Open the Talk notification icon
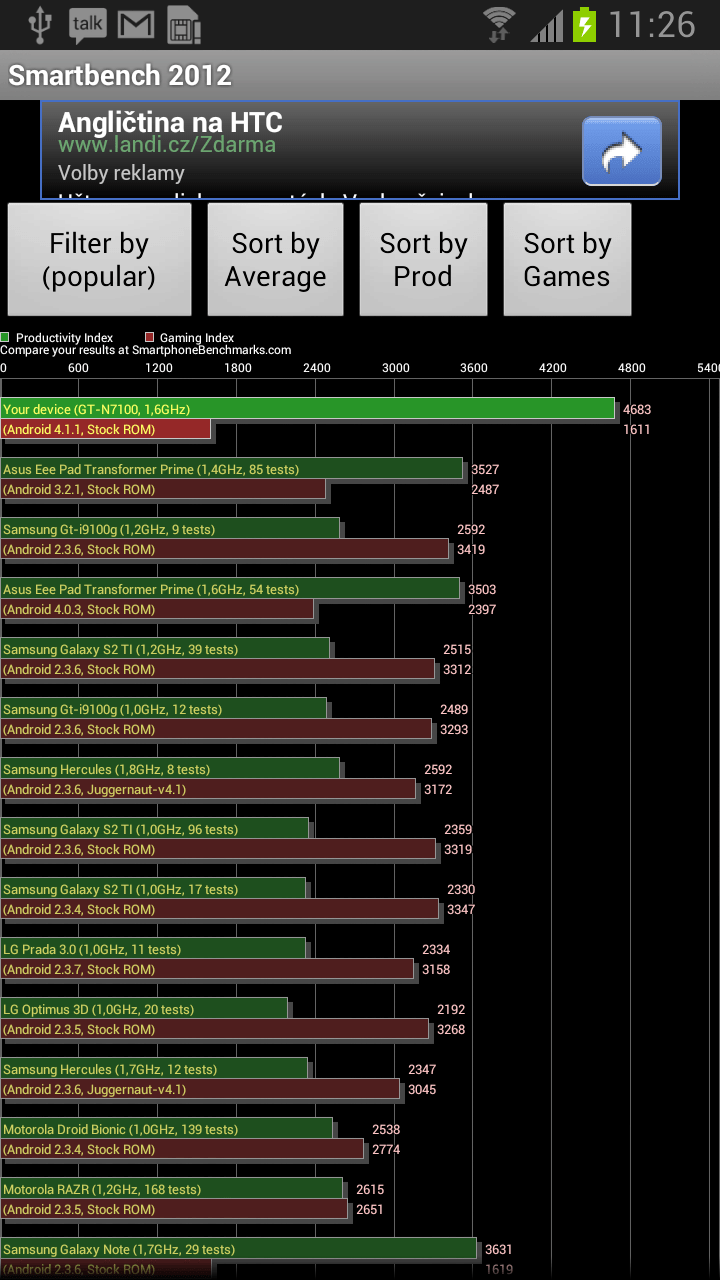This screenshot has width=720, height=1280. coord(88,25)
